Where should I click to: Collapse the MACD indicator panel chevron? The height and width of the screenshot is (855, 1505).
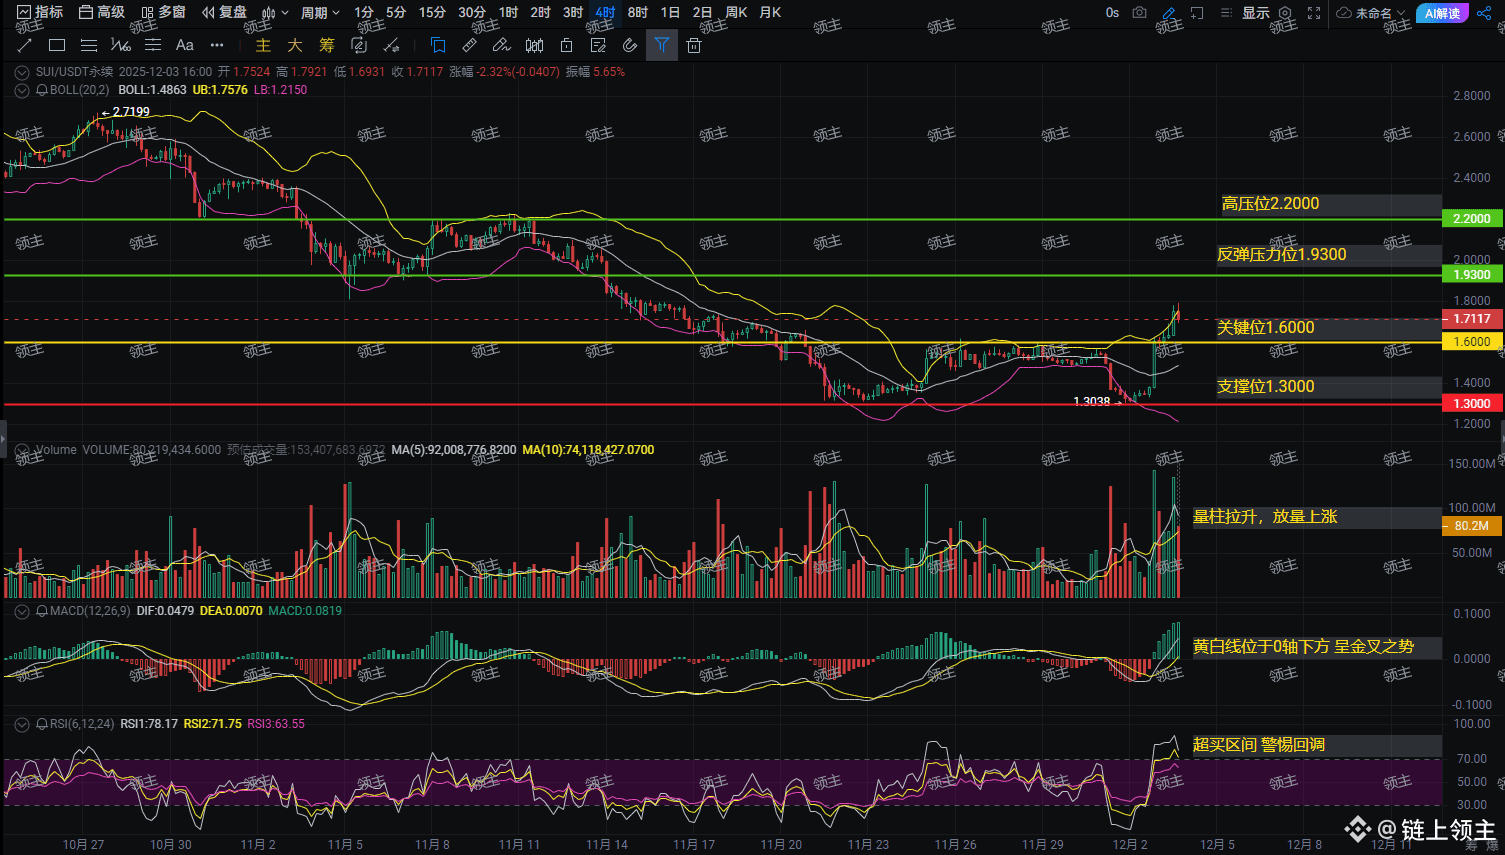pos(21,611)
